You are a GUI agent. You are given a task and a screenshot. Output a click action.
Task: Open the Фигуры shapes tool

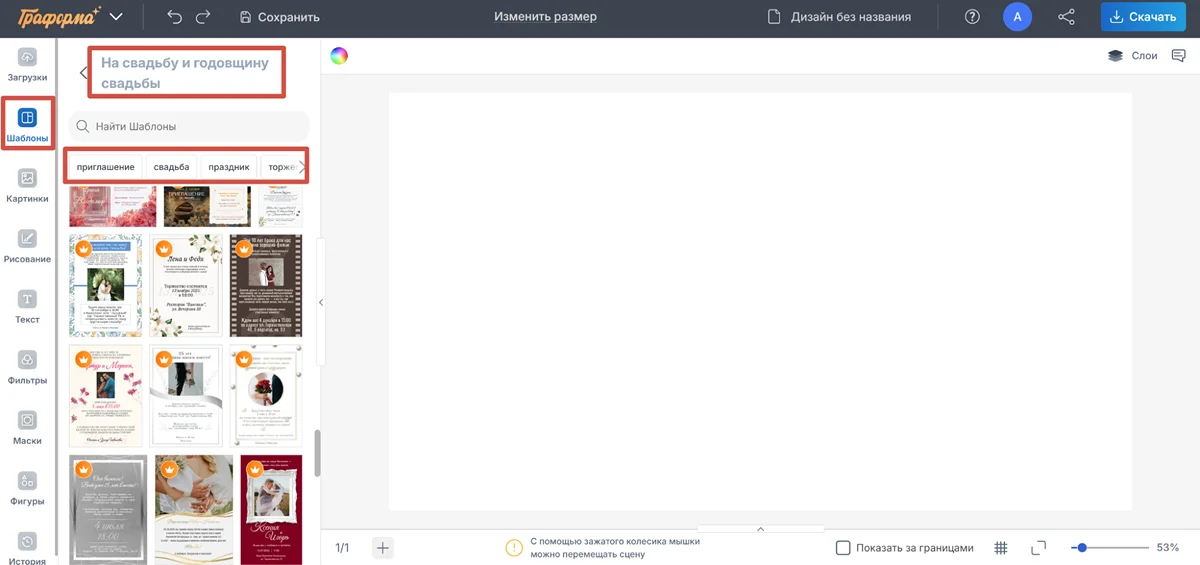click(28, 489)
